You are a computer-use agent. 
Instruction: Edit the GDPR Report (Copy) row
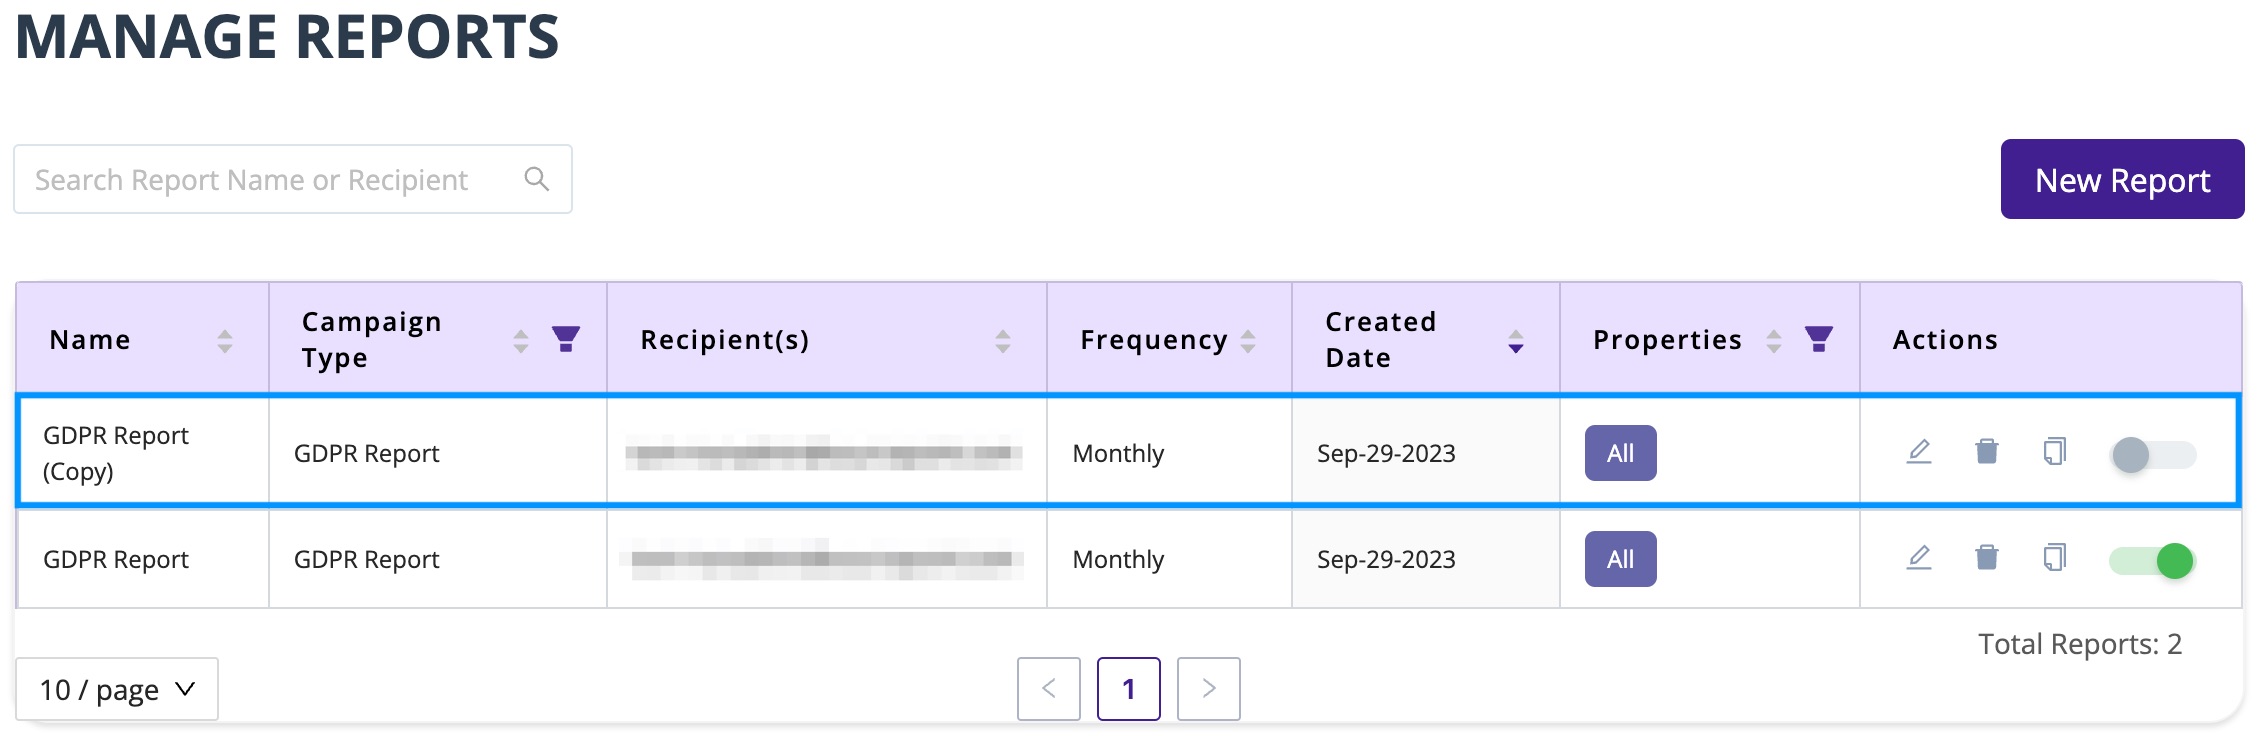tap(1918, 452)
